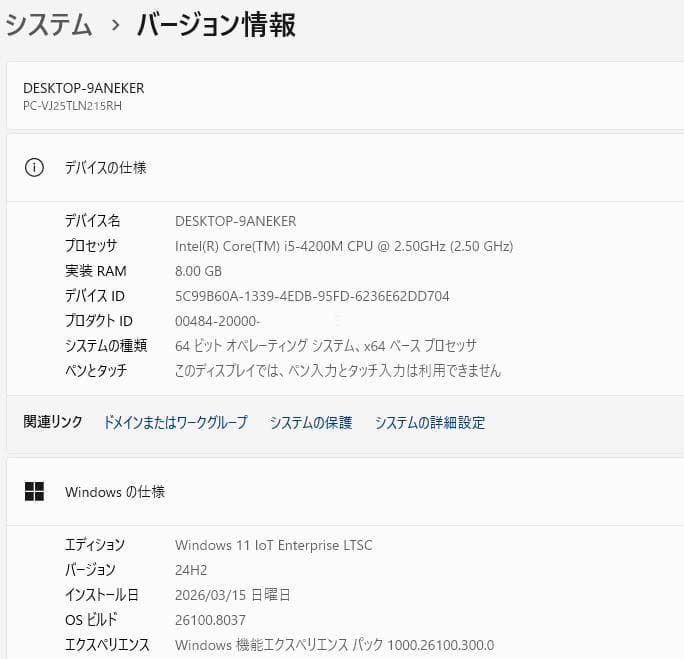Open the システムの保護 link
Image resolution: width=684 pixels, height=659 pixels.
click(311, 423)
